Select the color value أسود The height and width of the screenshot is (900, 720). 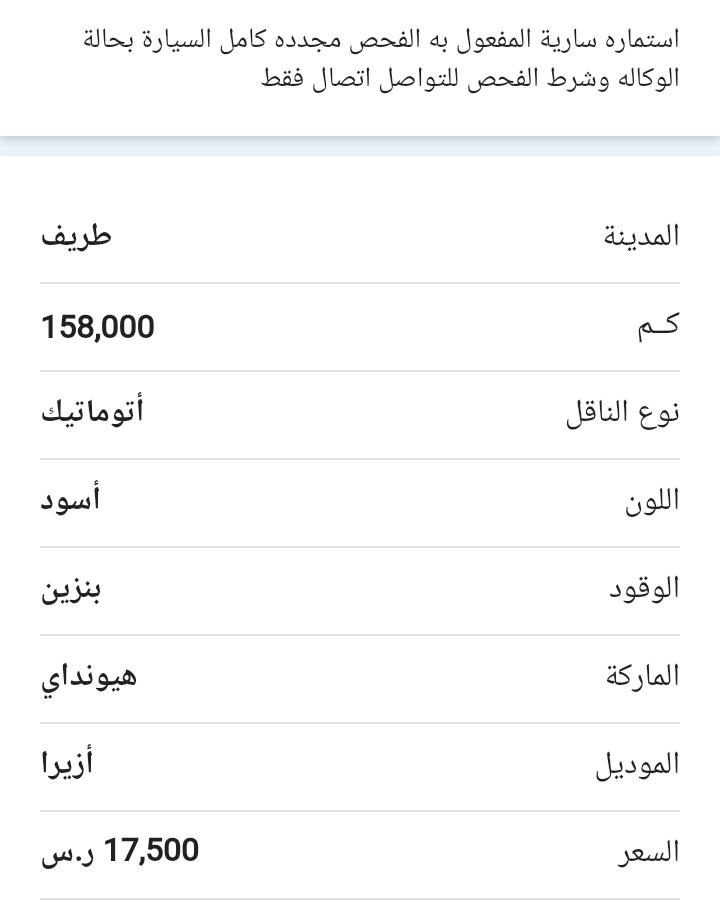tap(71, 498)
